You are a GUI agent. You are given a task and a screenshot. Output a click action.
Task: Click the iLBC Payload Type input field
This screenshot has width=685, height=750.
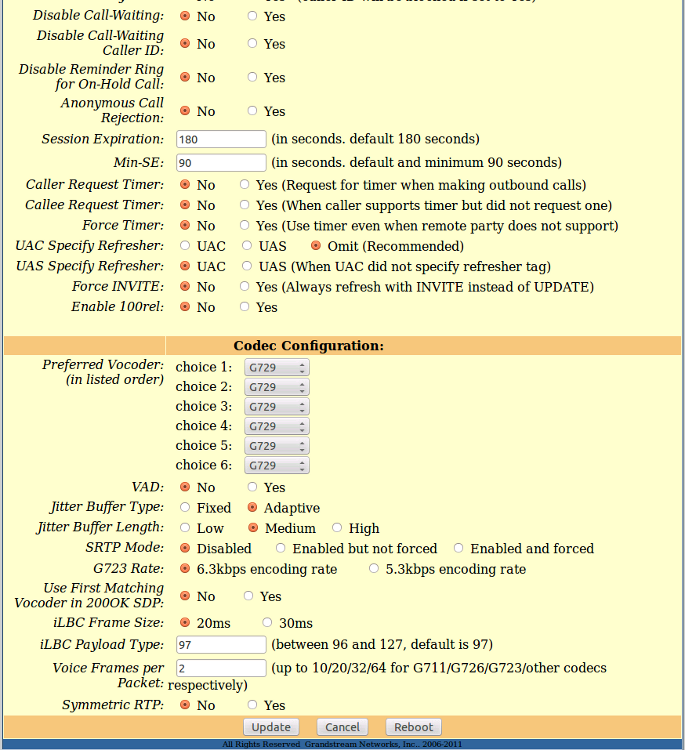[x=221, y=645]
